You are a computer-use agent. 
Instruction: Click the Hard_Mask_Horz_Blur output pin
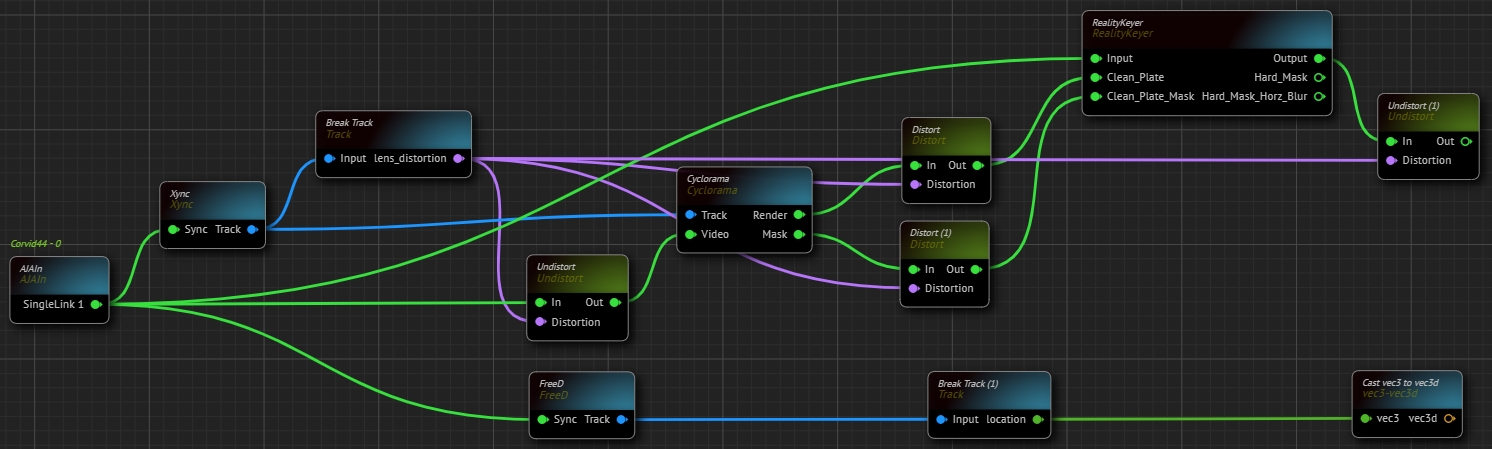coord(1319,96)
